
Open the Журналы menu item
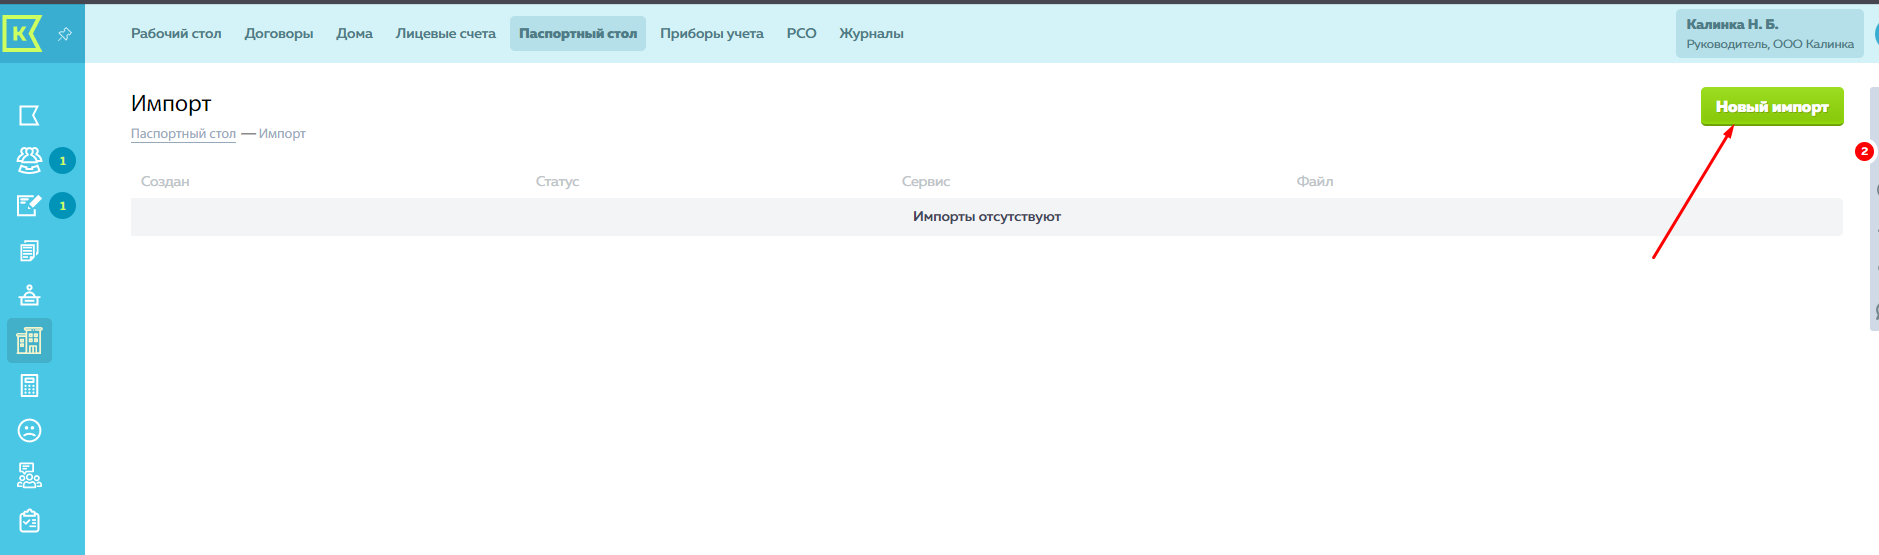pos(871,33)
